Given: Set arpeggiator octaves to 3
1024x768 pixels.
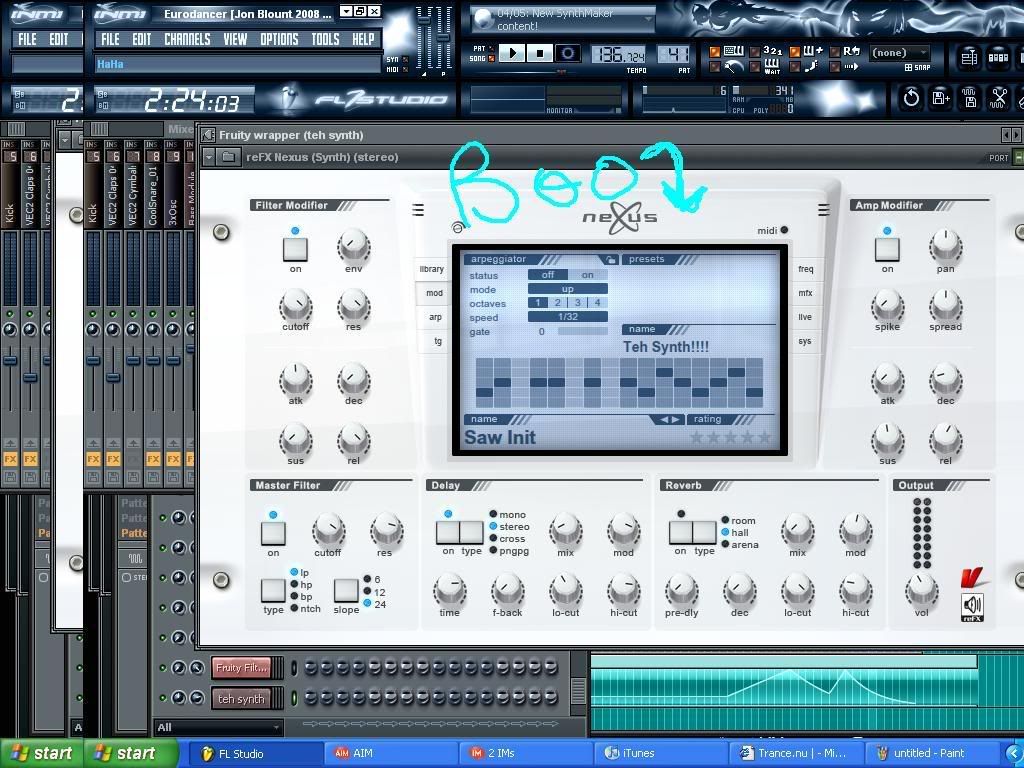Looking at the screenshot, I should (577, 303).
